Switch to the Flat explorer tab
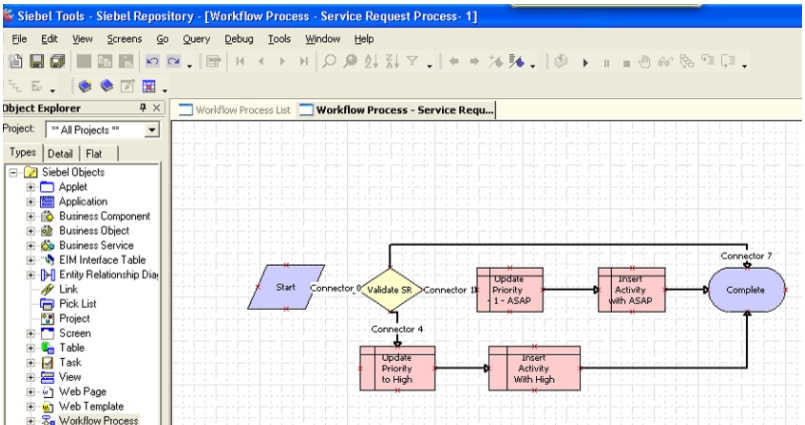The image size is (805, 425). tap(94, 153)
